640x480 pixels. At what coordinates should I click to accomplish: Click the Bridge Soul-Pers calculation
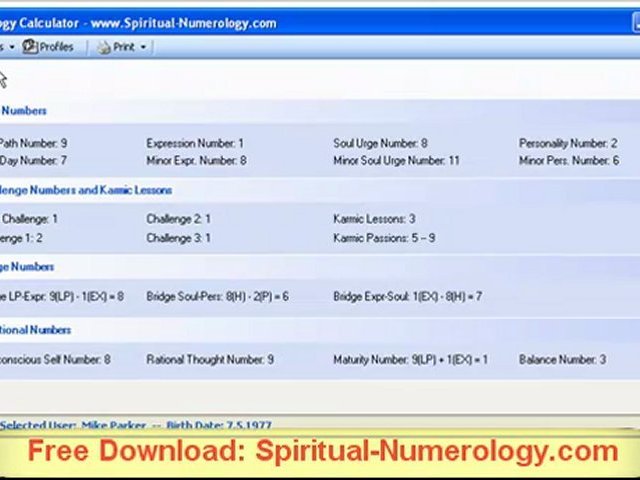coord(217,297)
